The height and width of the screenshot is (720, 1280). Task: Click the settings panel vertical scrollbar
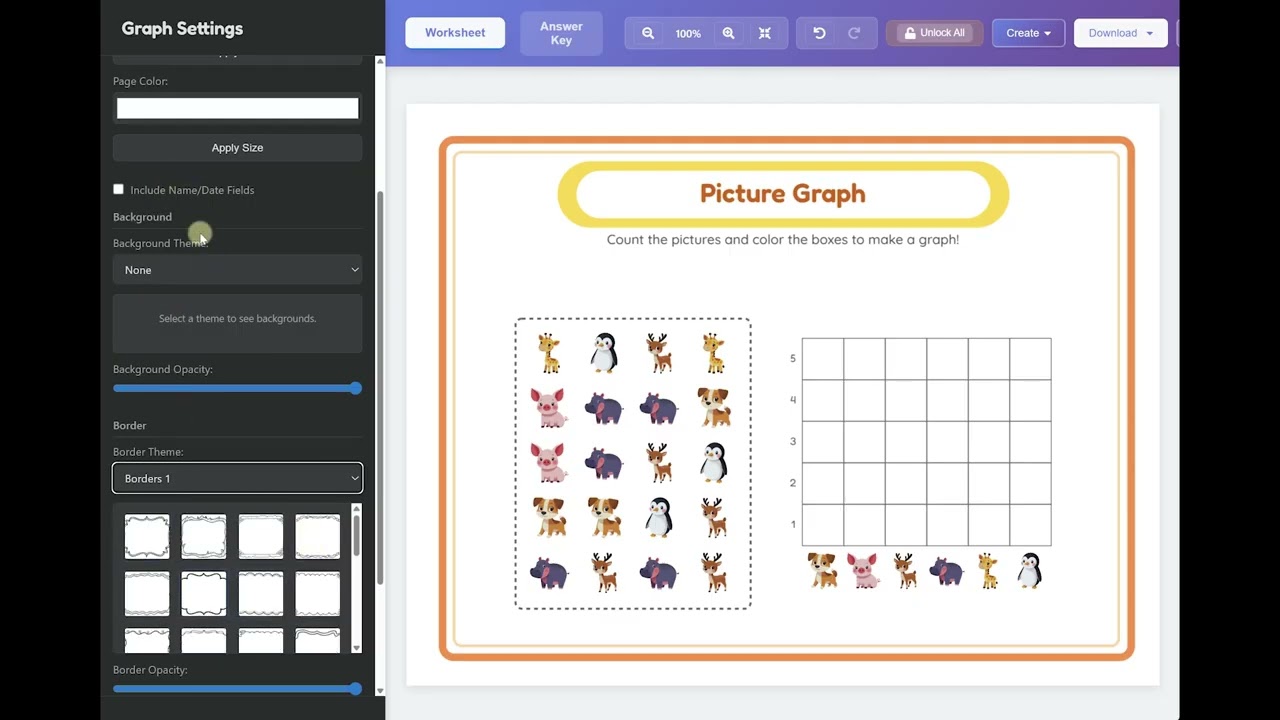(380, 388)
